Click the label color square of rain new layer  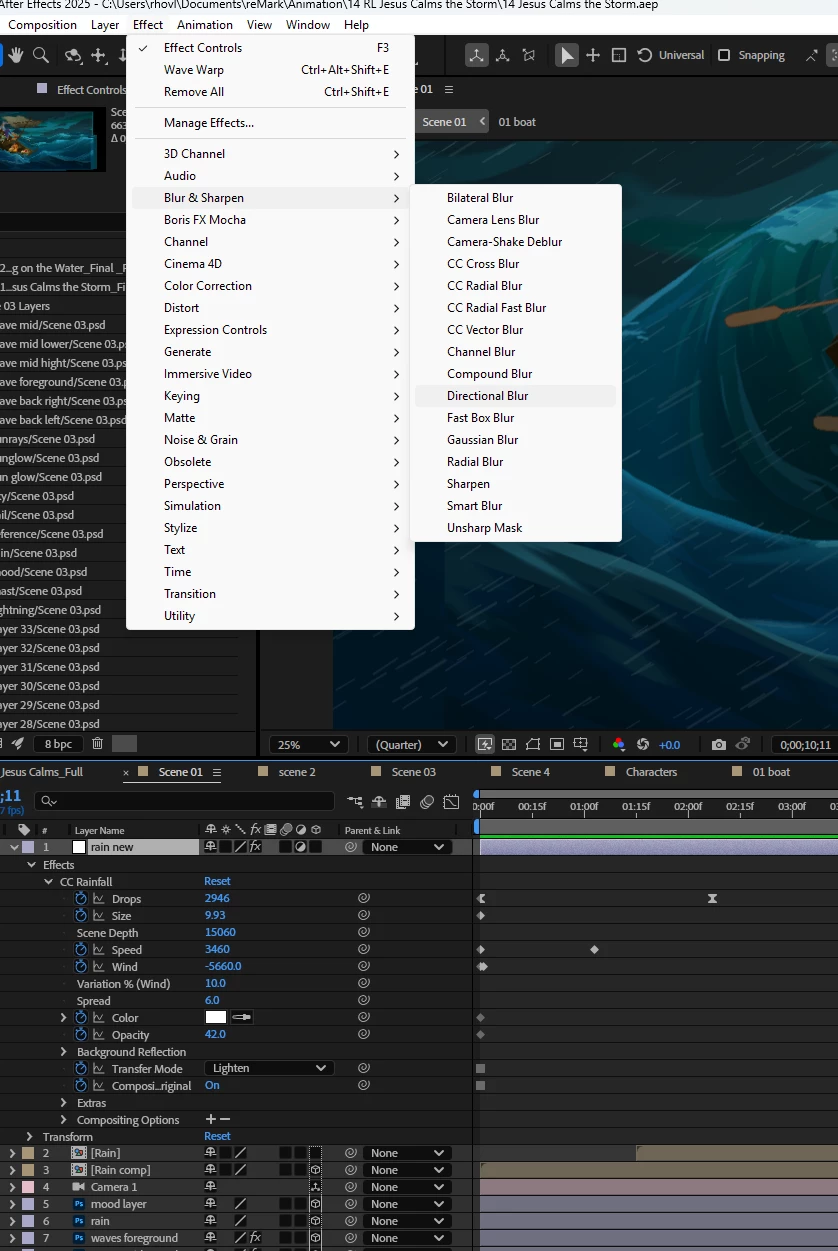28,847
